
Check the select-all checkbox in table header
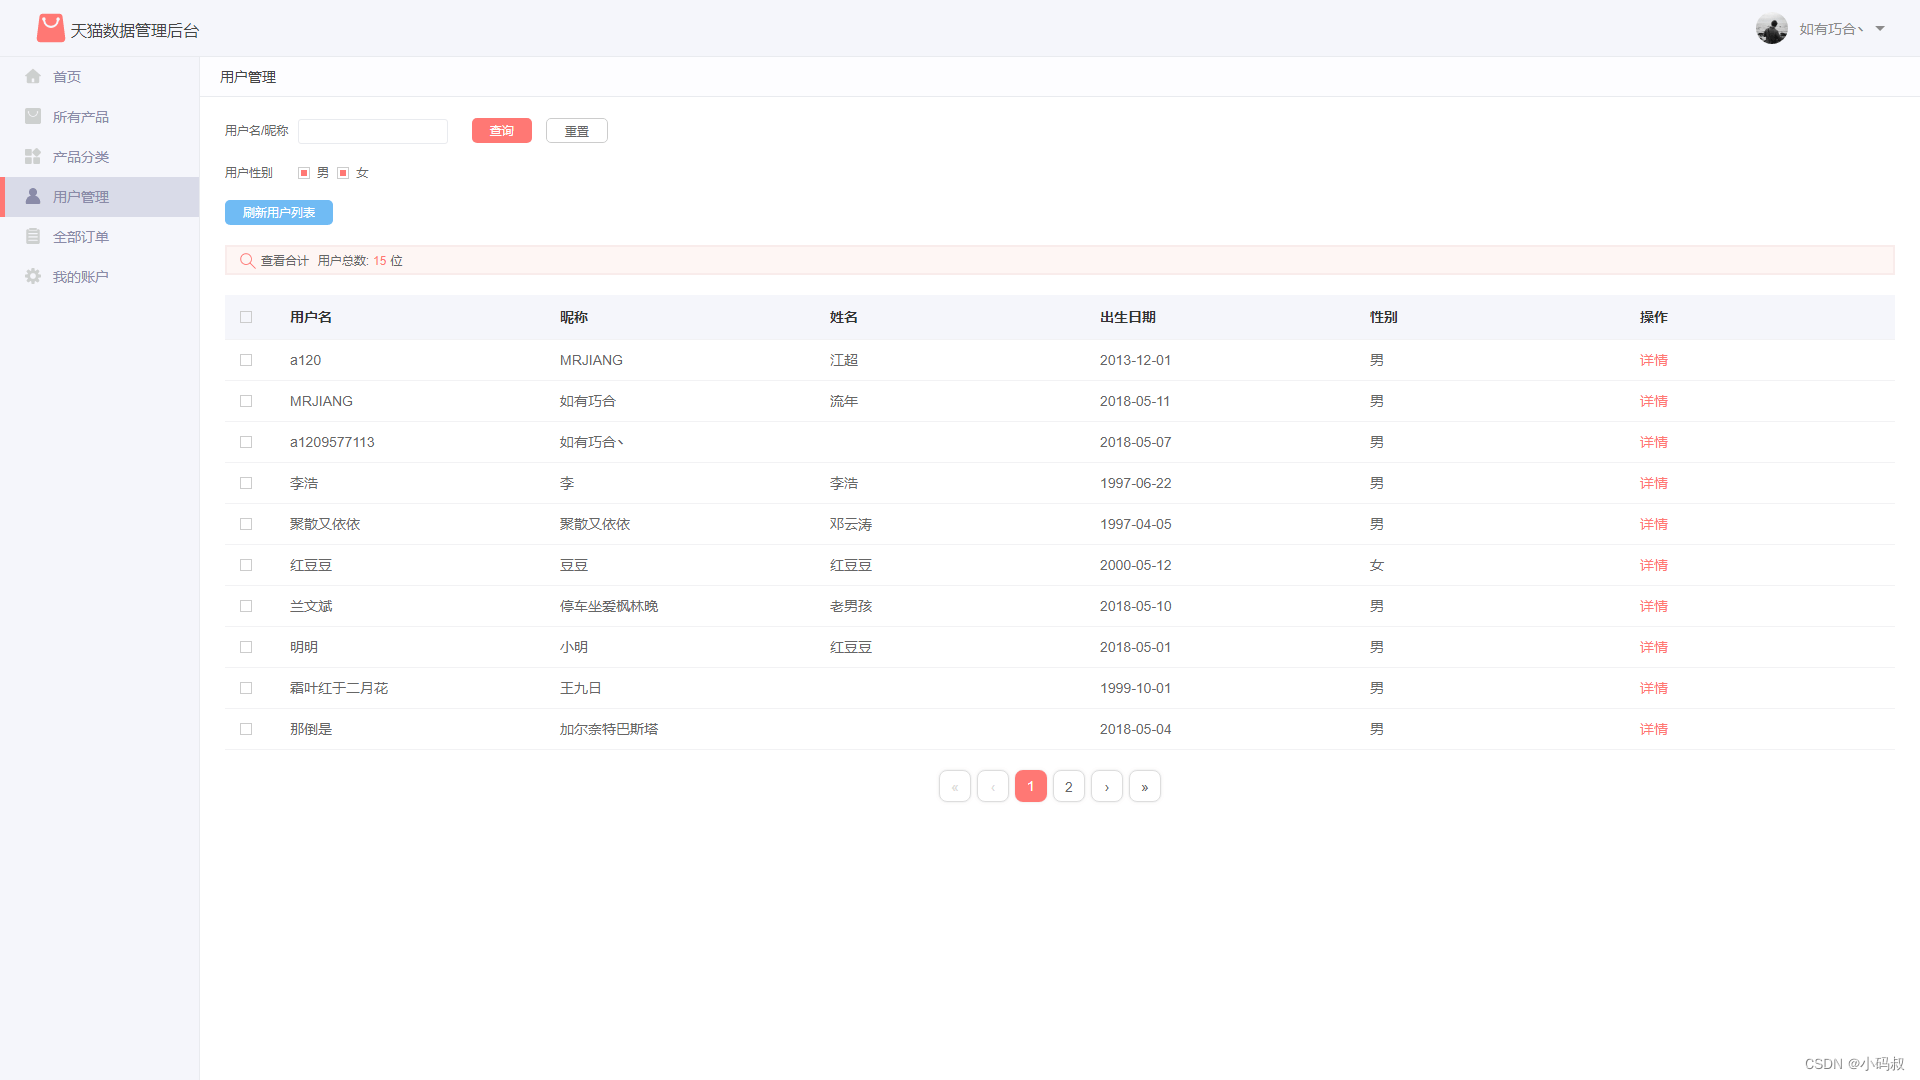(246, 317)
